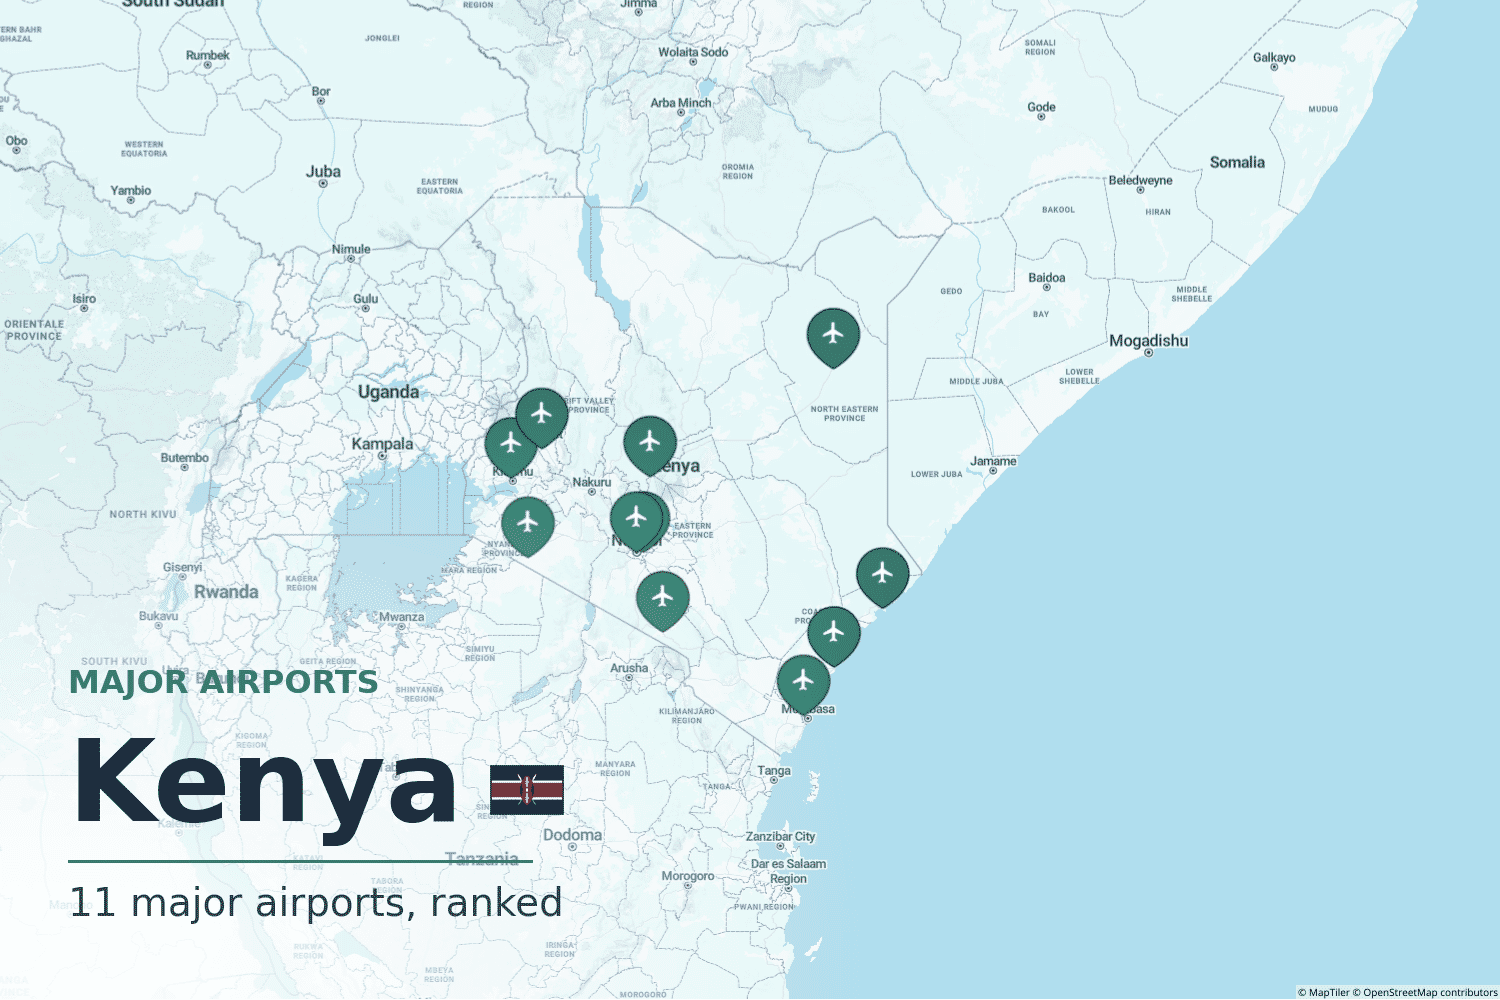1500x1000 pixels.
Task: Click the Mogadishu city label
Action: point(1149,341)
